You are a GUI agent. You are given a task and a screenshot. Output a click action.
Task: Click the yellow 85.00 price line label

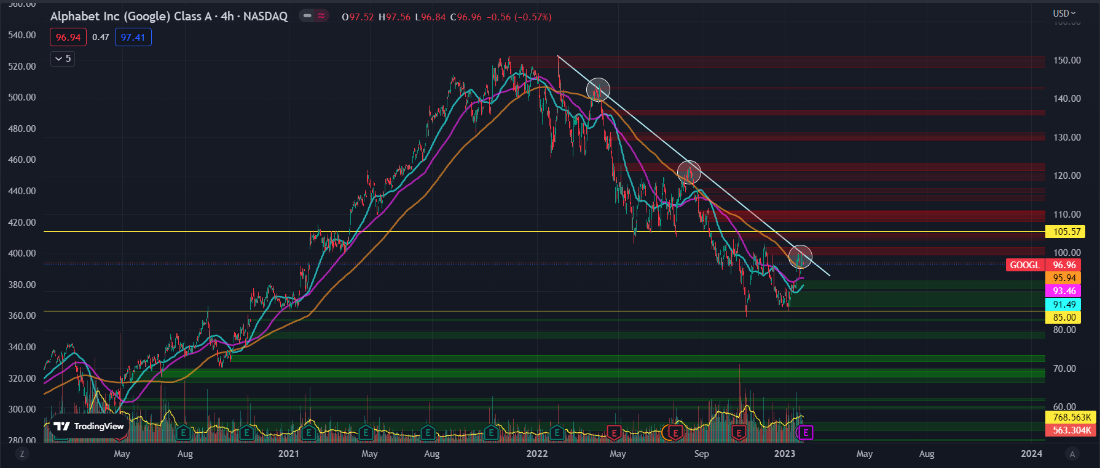pos(1065,317)
